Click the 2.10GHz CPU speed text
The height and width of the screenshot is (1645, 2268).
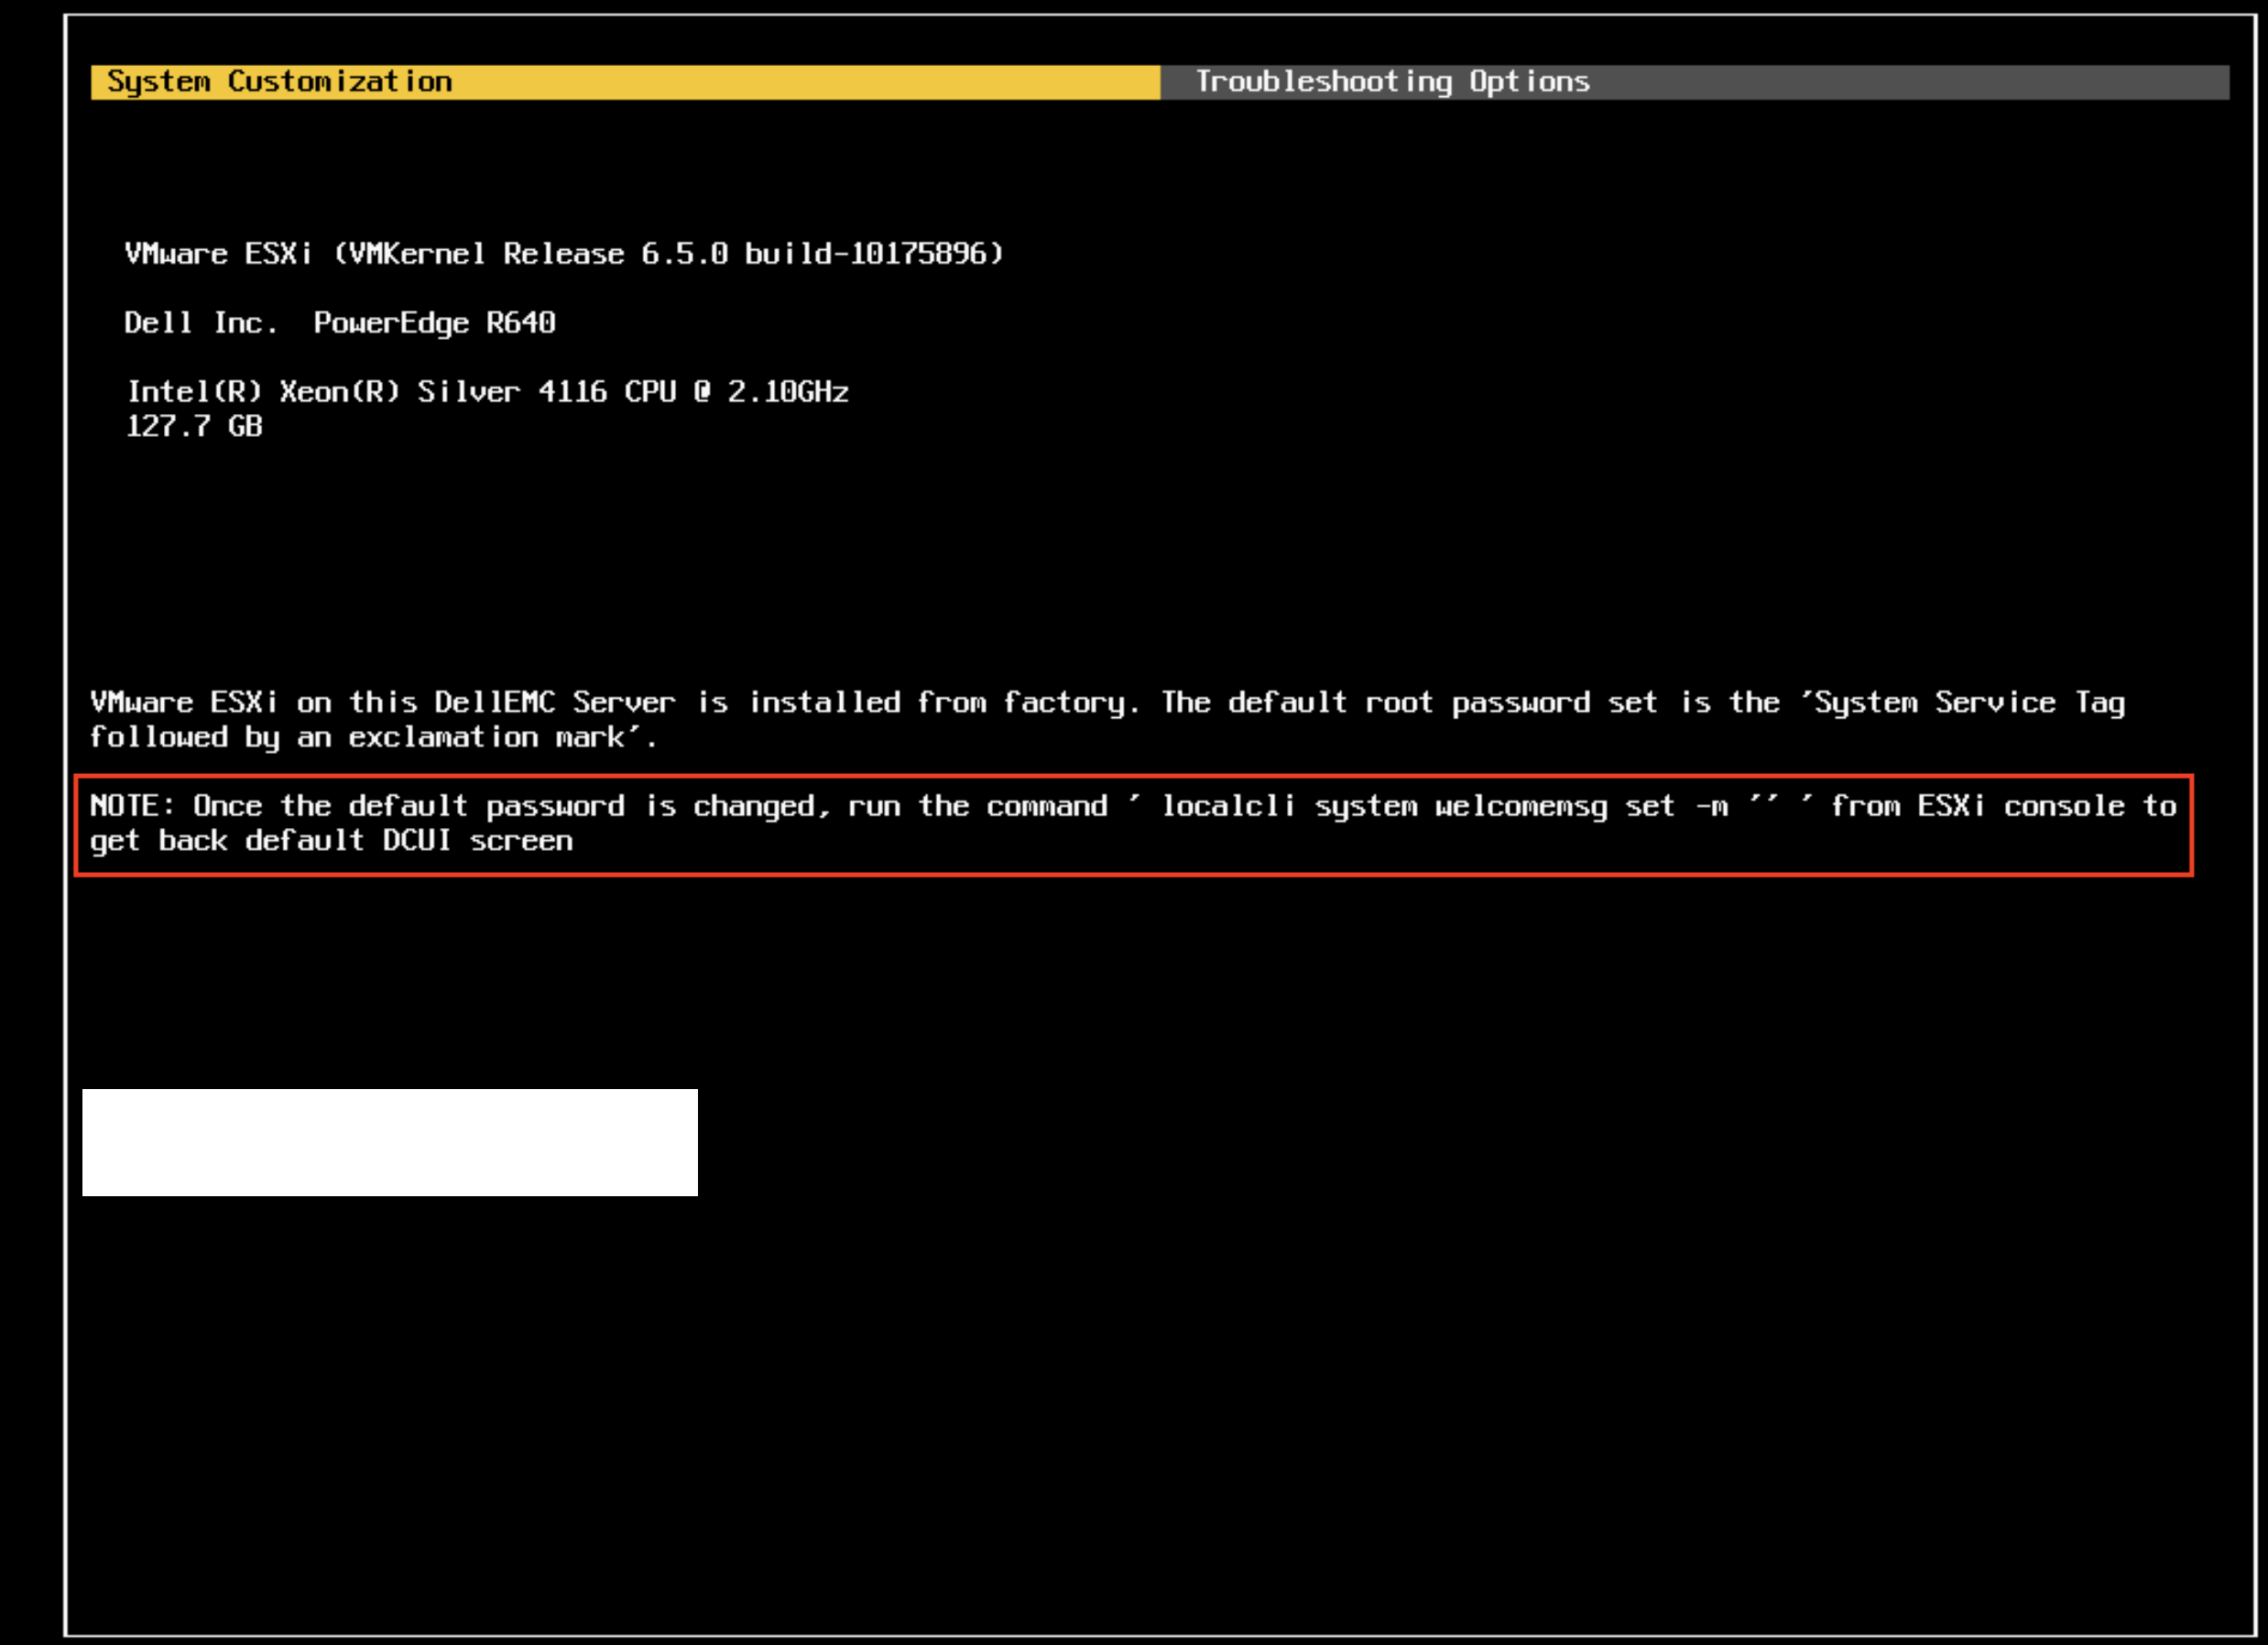[787, 392]
